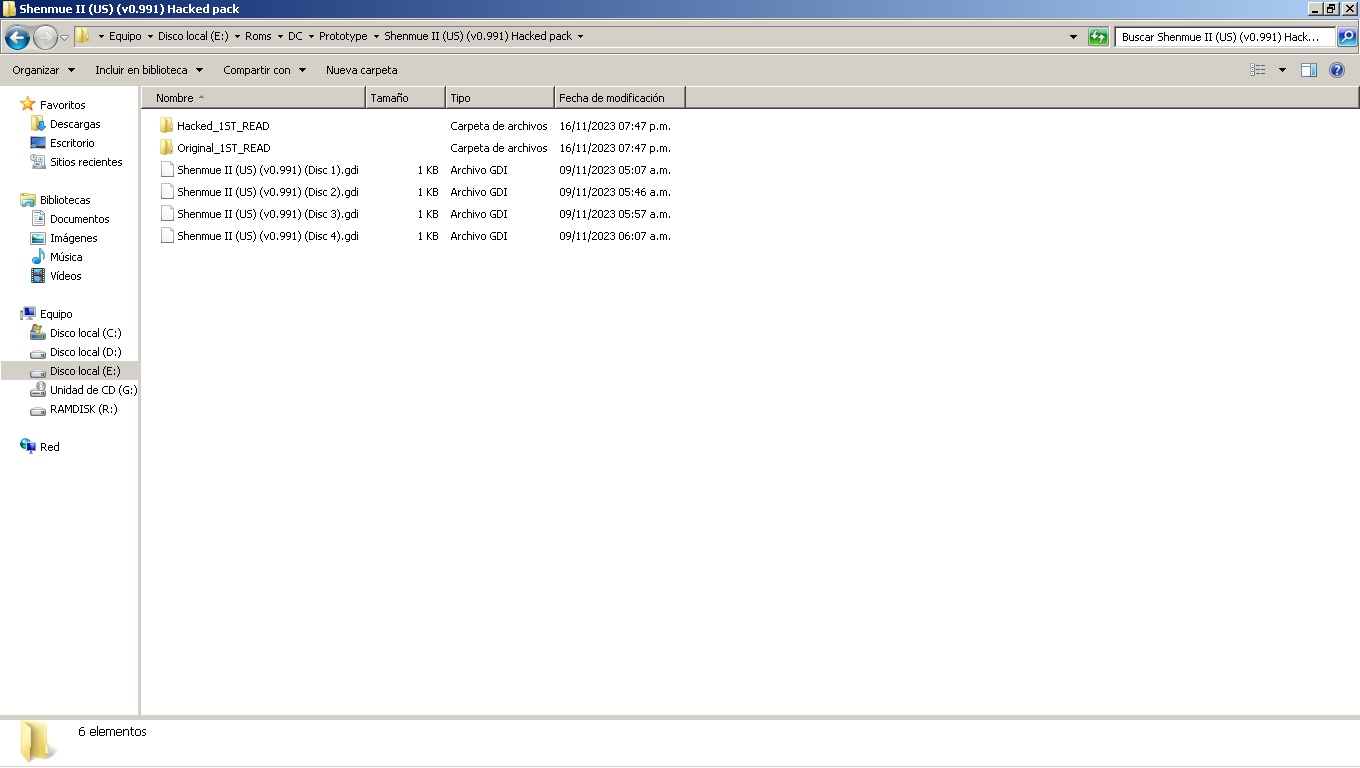The image size is (1360, 768).
Task: Open the Organizar menu
Action: [x=44, y=70]
